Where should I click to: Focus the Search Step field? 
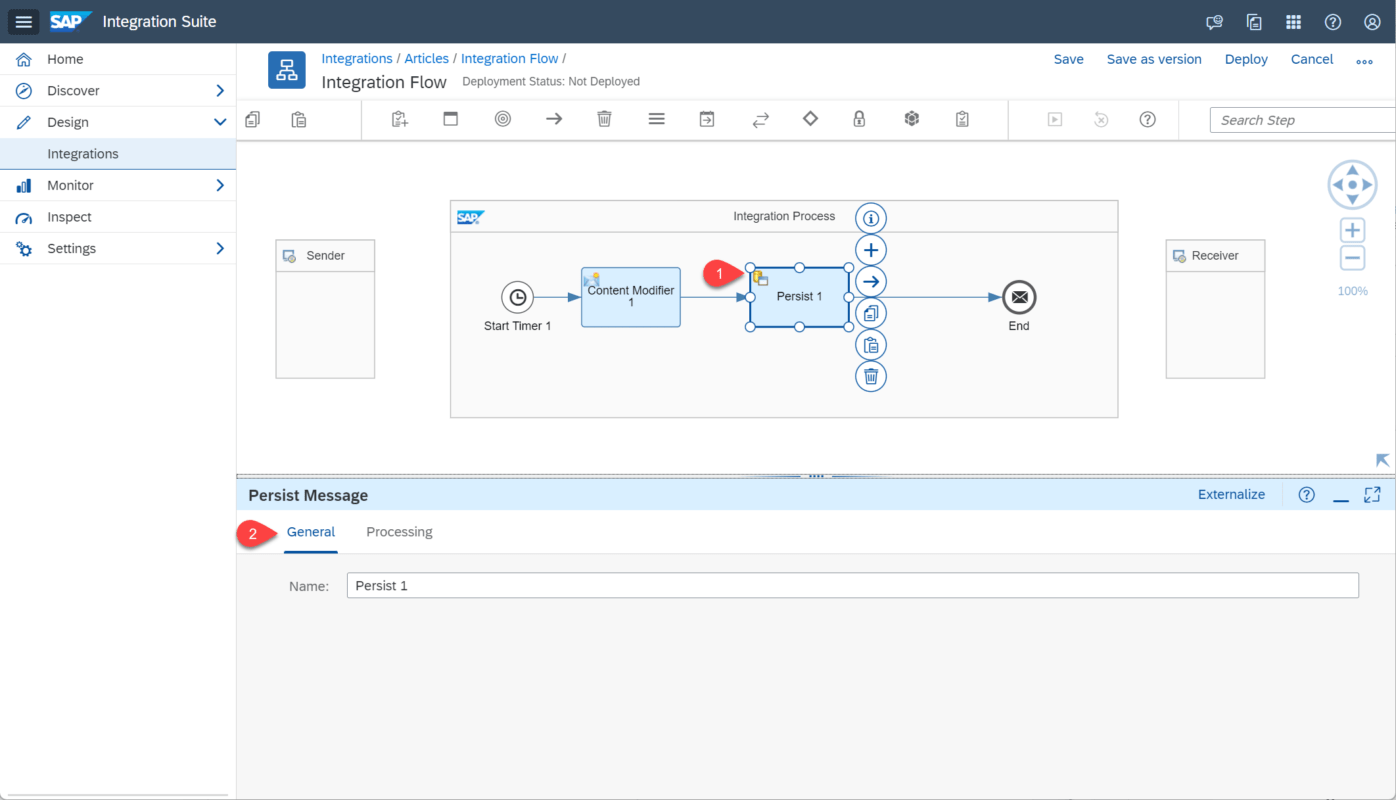(x=1302, y=120)
